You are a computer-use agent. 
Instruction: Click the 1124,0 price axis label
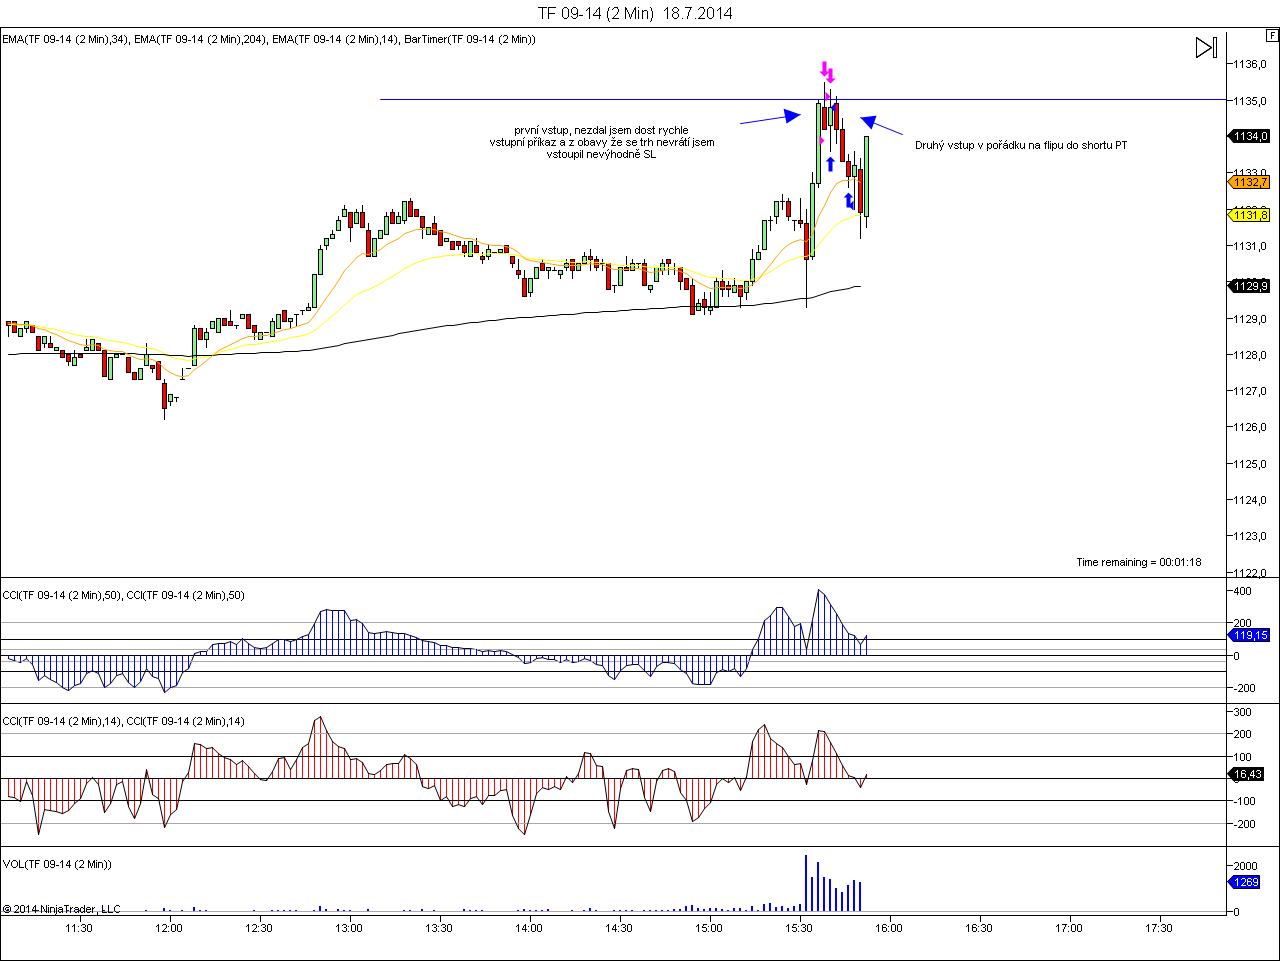pos(1250,500)
